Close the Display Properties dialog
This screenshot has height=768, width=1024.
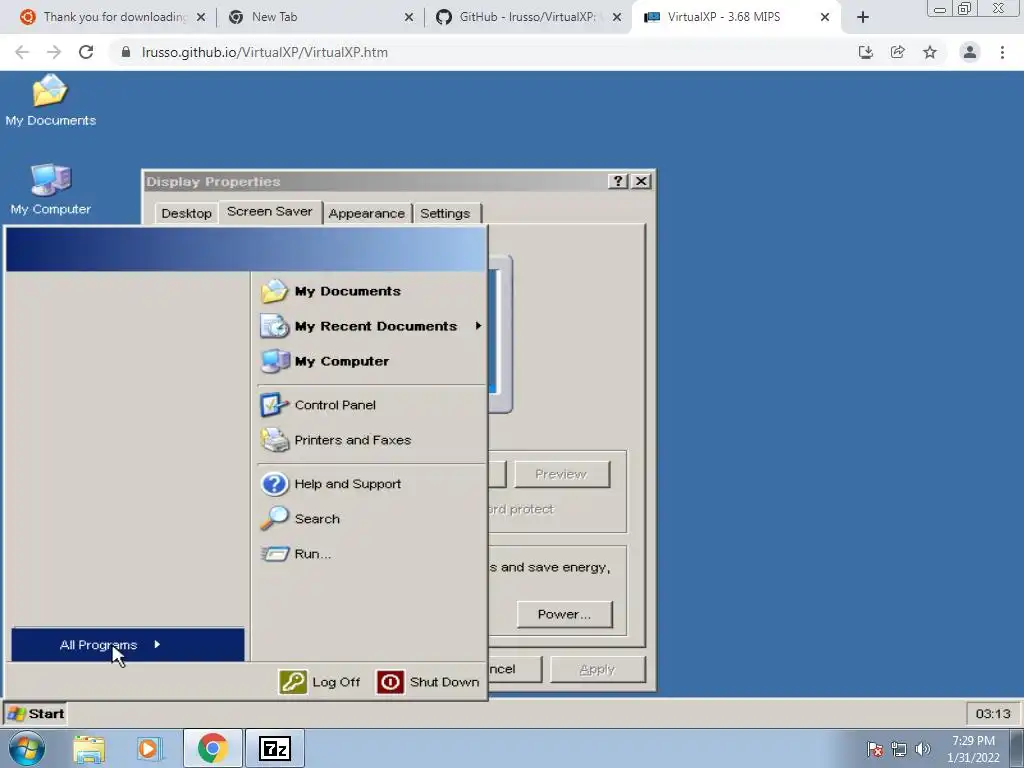click(641, 181)
